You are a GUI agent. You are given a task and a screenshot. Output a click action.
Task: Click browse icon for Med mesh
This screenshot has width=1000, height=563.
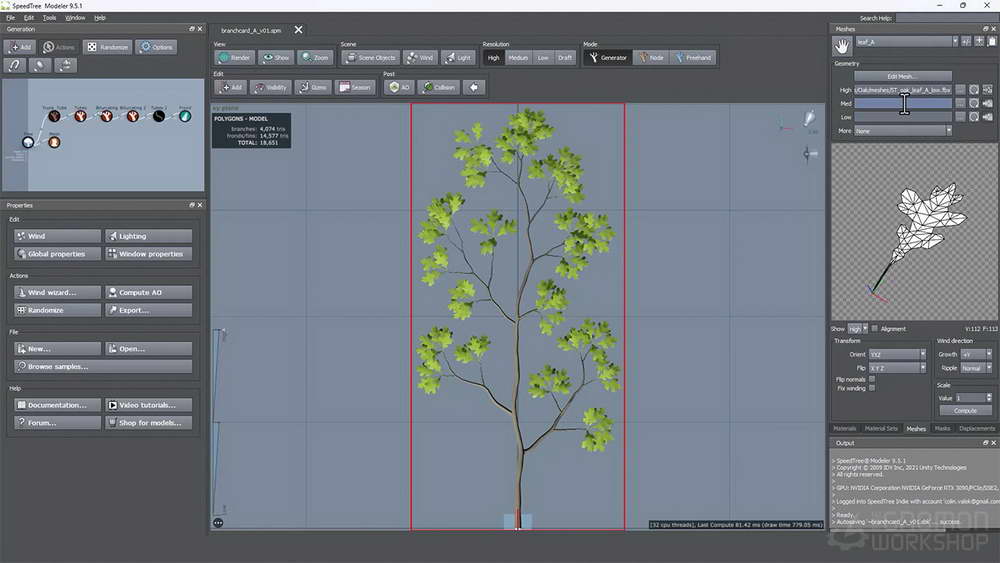960,103
